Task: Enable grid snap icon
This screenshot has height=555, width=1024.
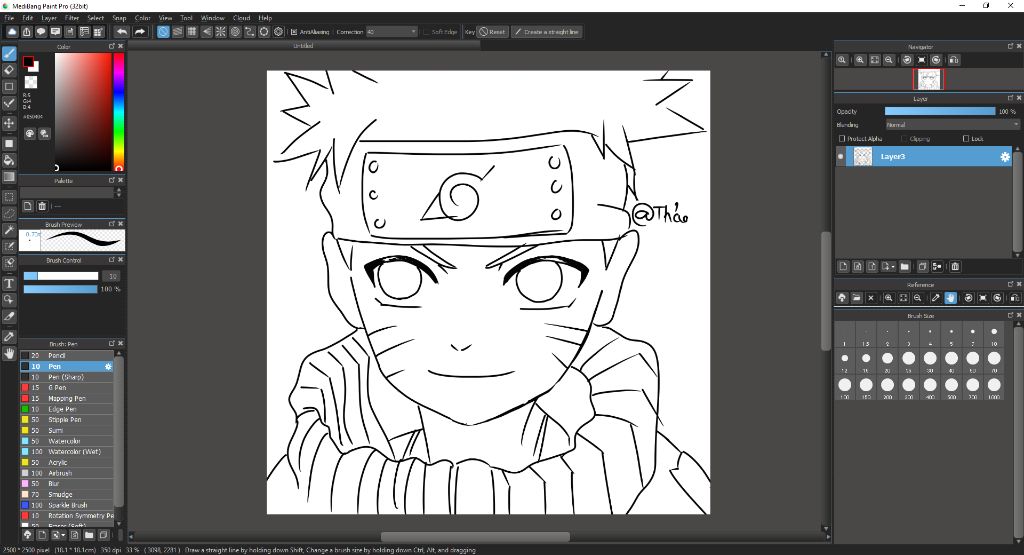Action: pyautogui.click(x=192, y=31)
